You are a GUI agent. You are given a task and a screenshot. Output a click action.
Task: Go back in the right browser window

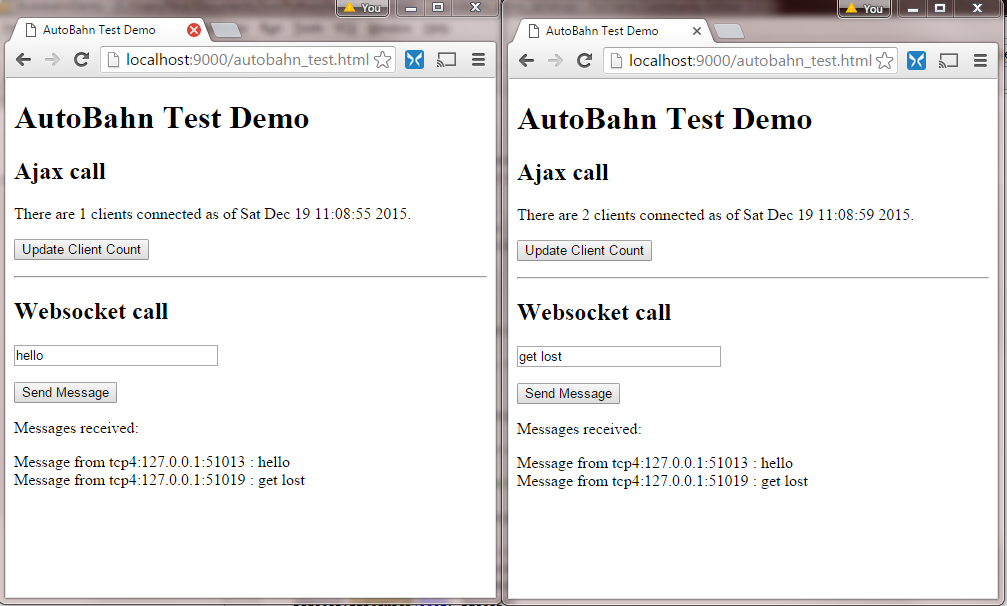coord(527,61)
